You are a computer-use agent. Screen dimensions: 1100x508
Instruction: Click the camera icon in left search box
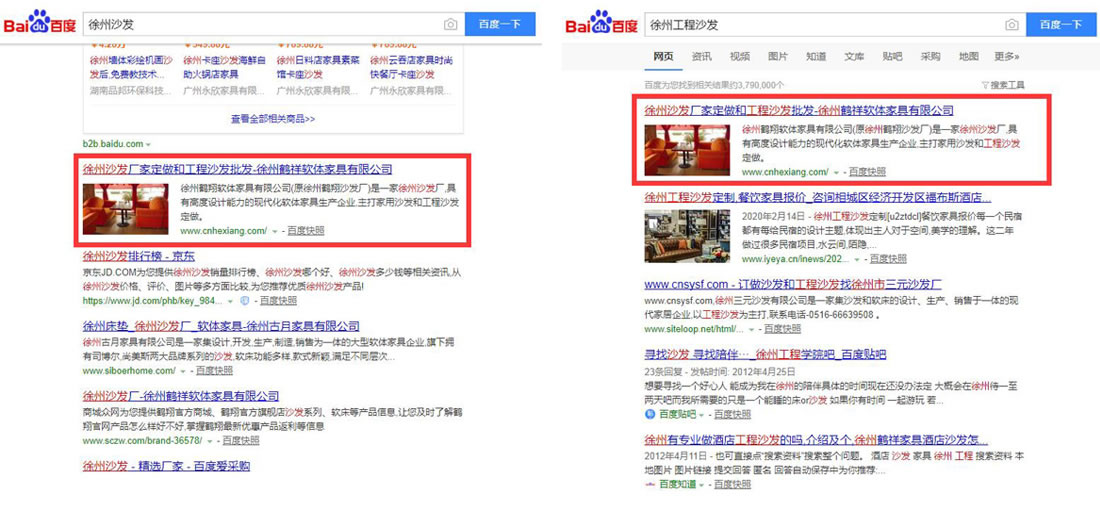pyautogui.click(x=450, y=25)
